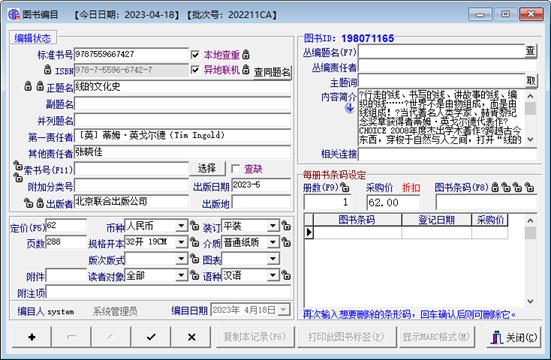Click the lock icon next to 册数(F9)

(x=345, y=187)
